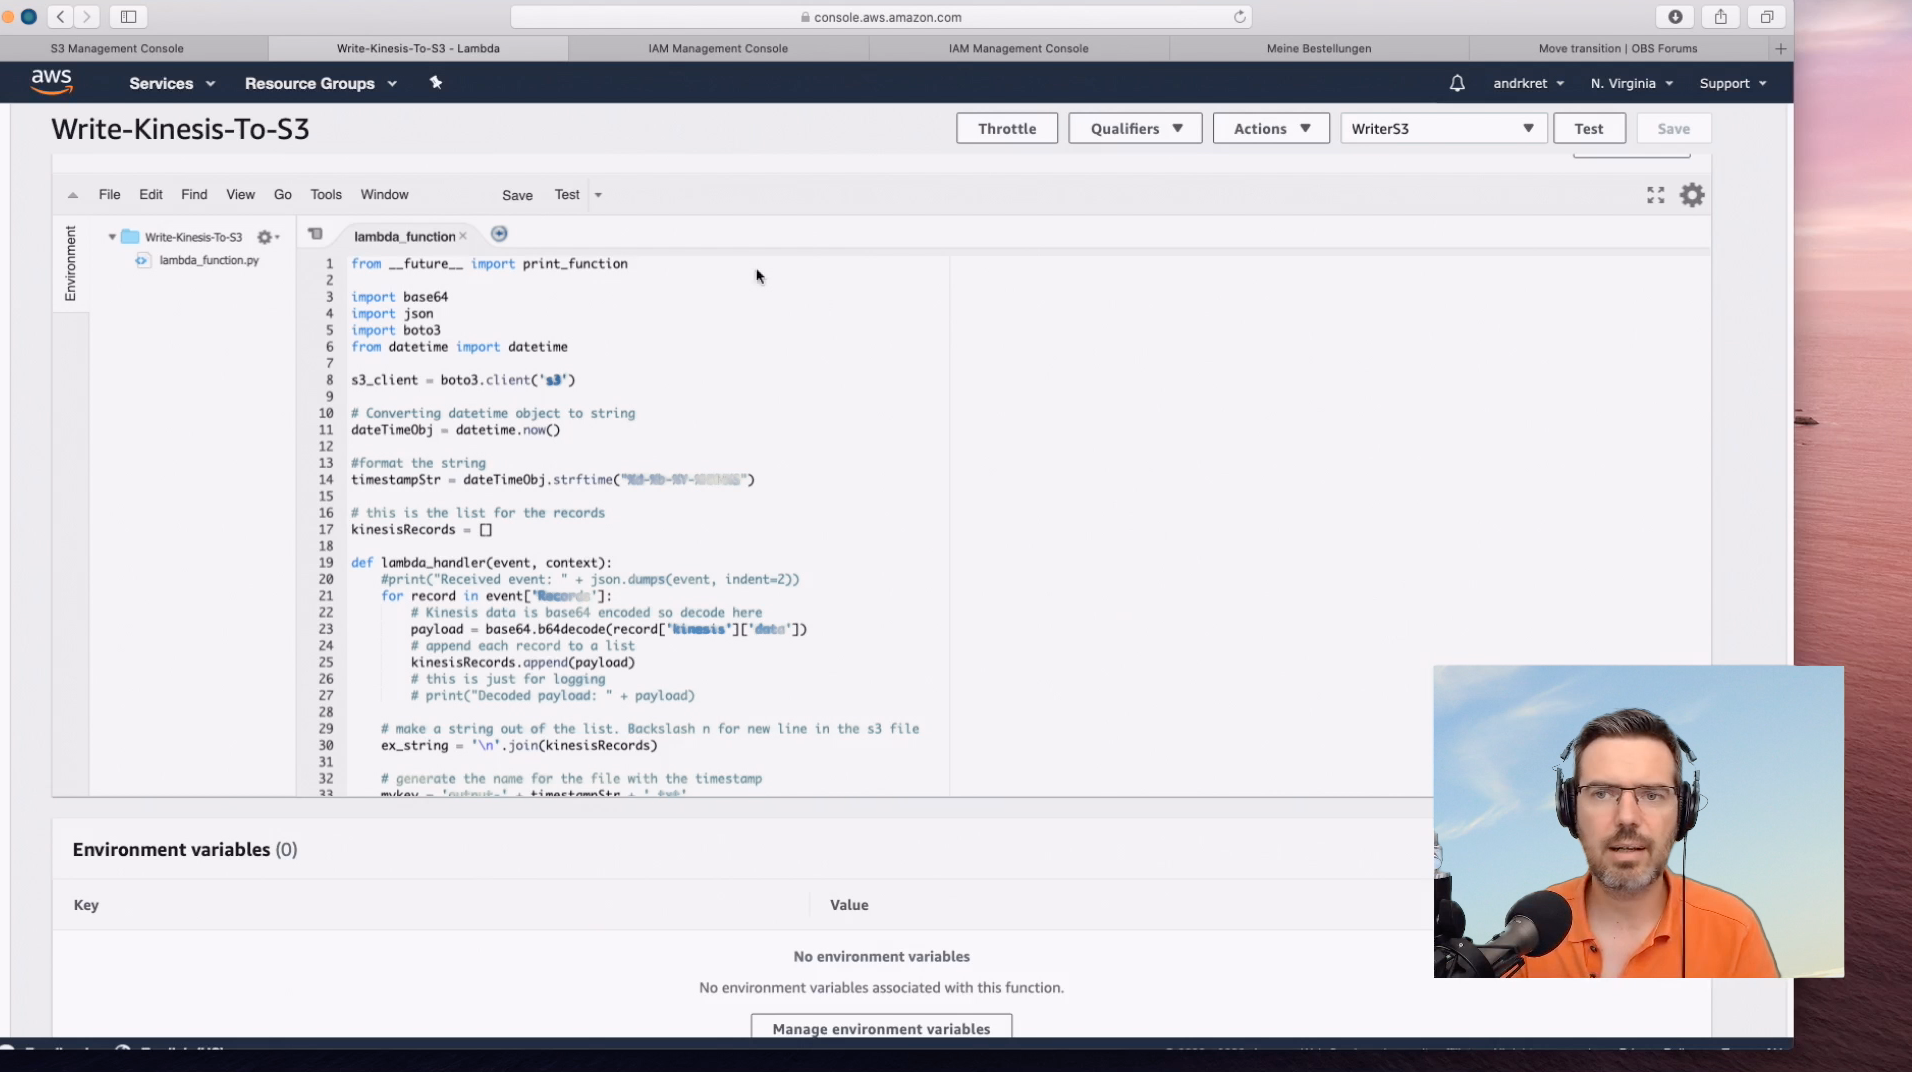1912x1072 pixels.
Task: Open the View menu in editor
Action: (x=240, y=194)
